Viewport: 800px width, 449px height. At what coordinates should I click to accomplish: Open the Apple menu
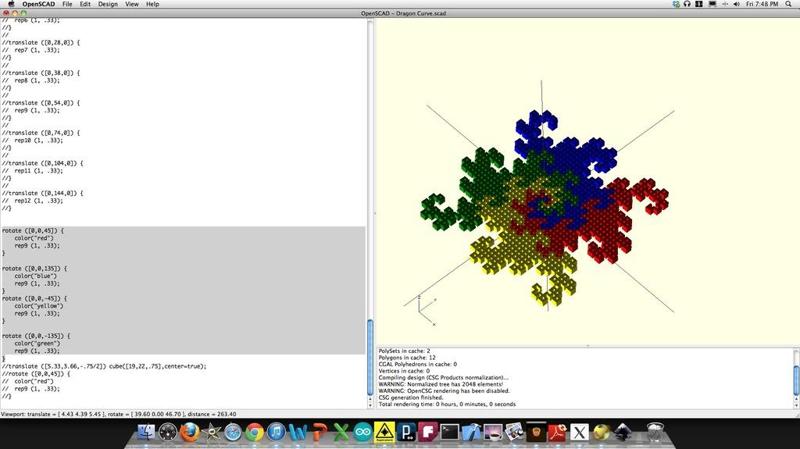pyautogui.click(x=11, y=4)
